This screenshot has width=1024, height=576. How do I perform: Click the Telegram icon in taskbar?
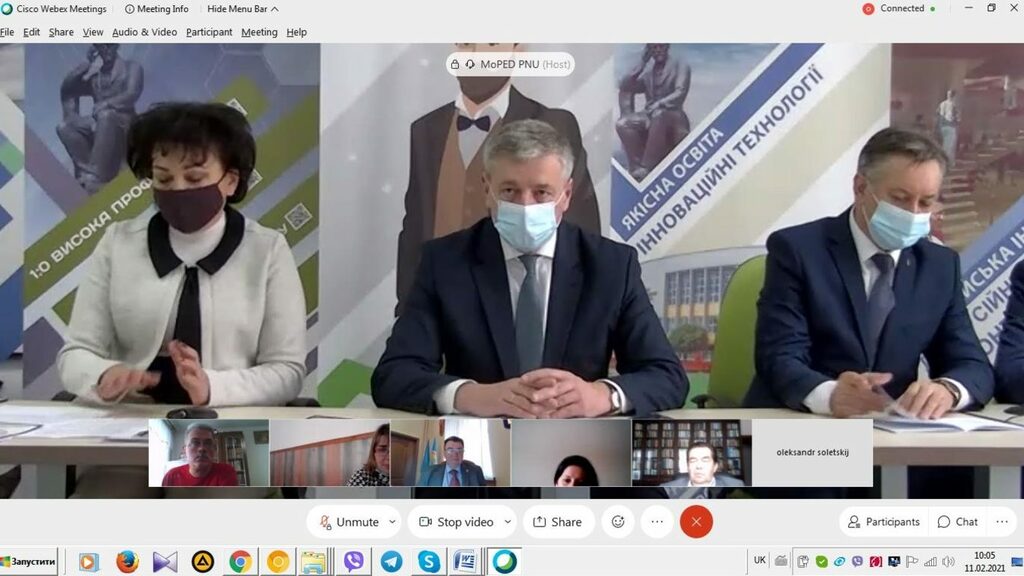click(391, 562)
